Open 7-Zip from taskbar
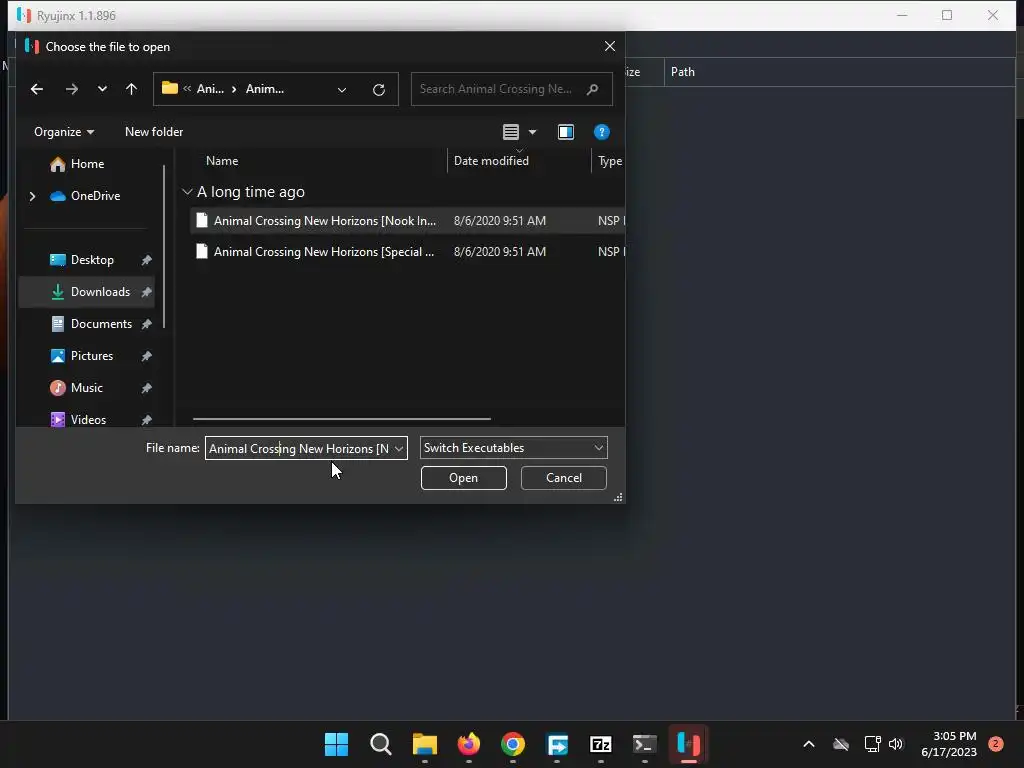Viewport: 1024px width, 768px height. [601, 744]
